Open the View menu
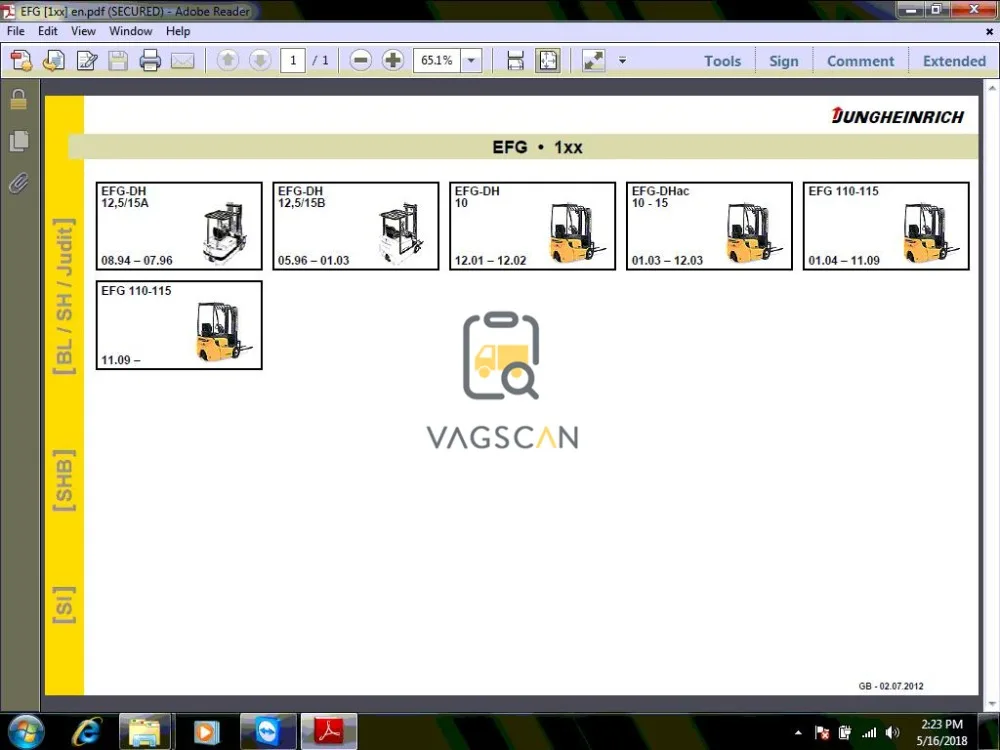The width and height of the screenshot is (1000, 750). coord(84,31)
